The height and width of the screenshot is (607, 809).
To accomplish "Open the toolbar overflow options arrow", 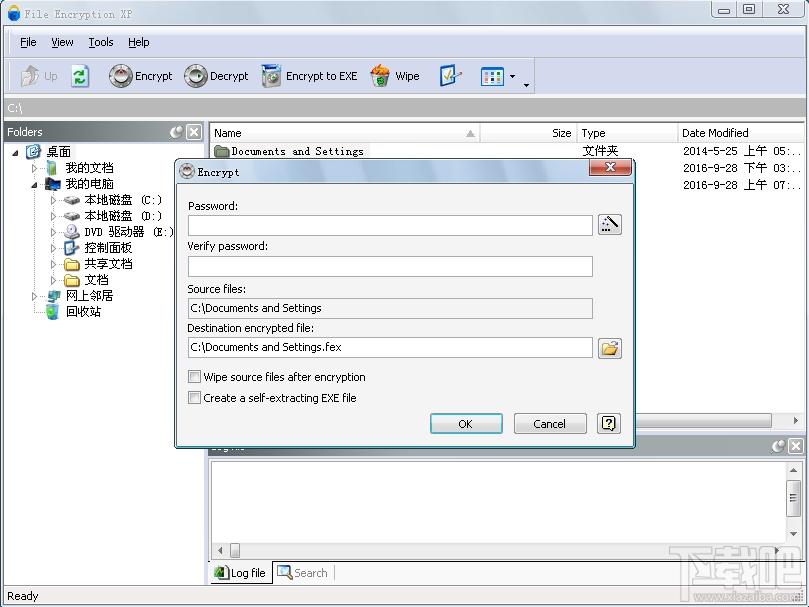I will pos(526,85).
